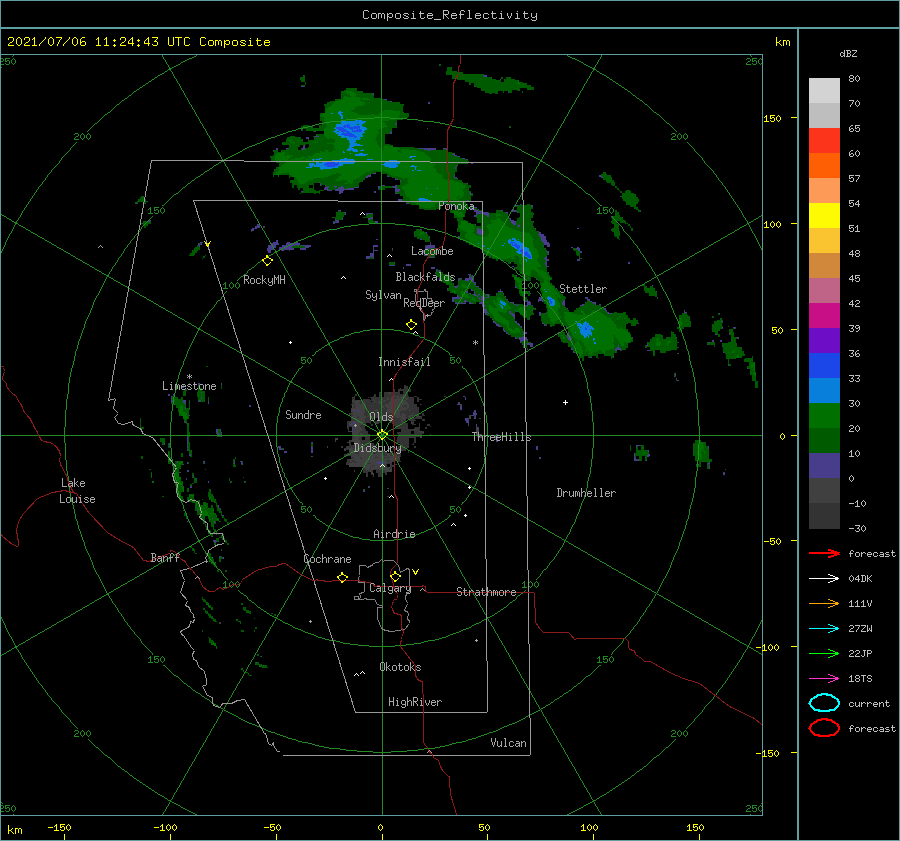Click the orange 111V arrow legend icon

[824, 603]
